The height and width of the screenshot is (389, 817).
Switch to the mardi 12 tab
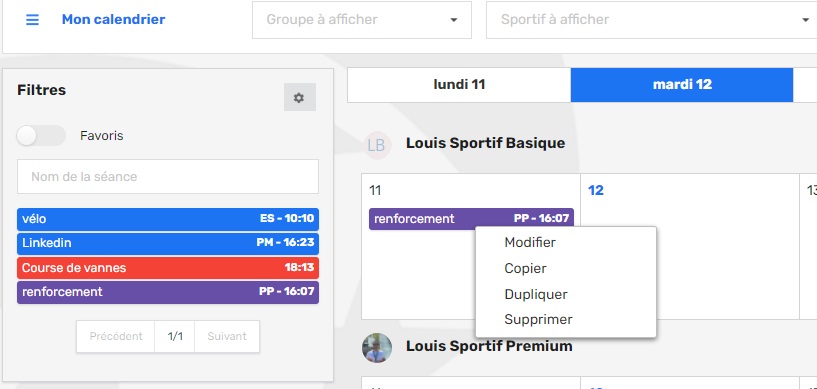coord(682,84)
